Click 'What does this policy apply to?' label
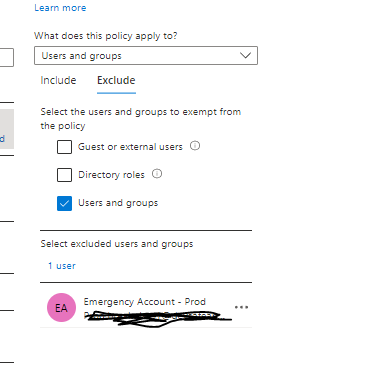Image resolution: width=385 pixels, height=366 pixels. (106, 36)
